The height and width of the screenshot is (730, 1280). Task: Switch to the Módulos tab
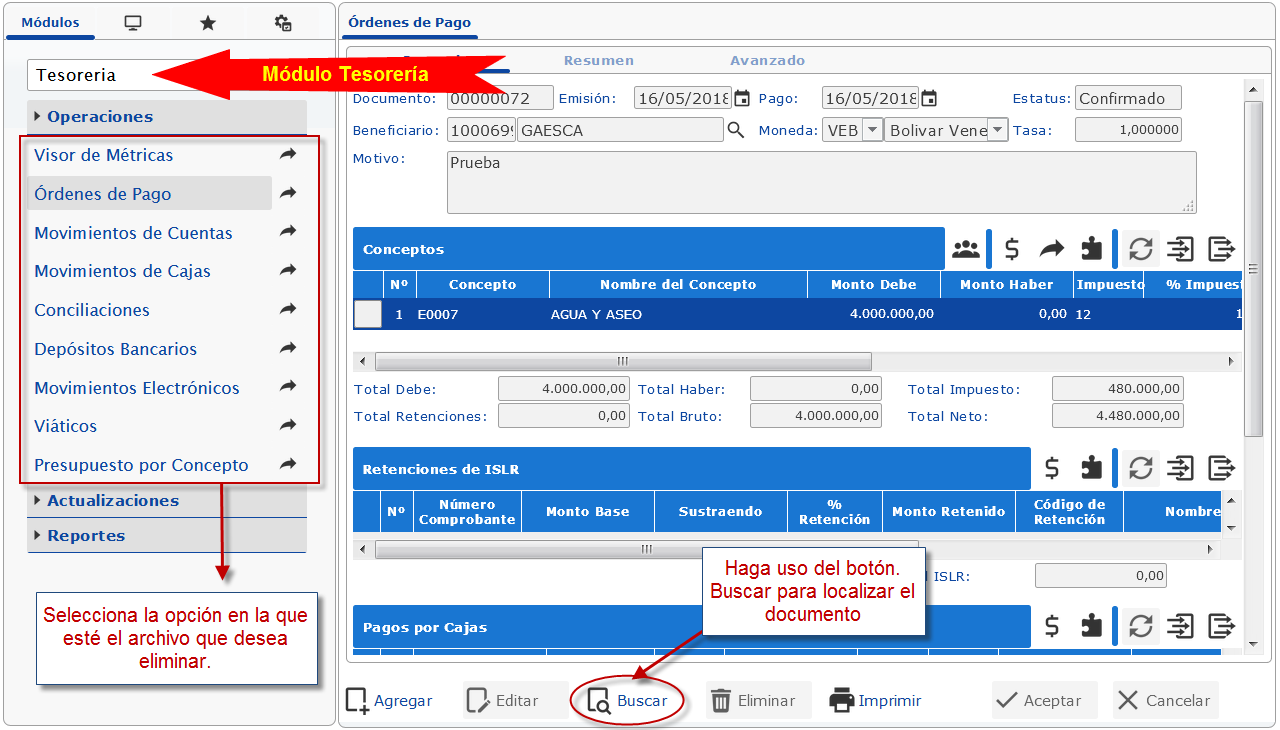coord(50,22)
